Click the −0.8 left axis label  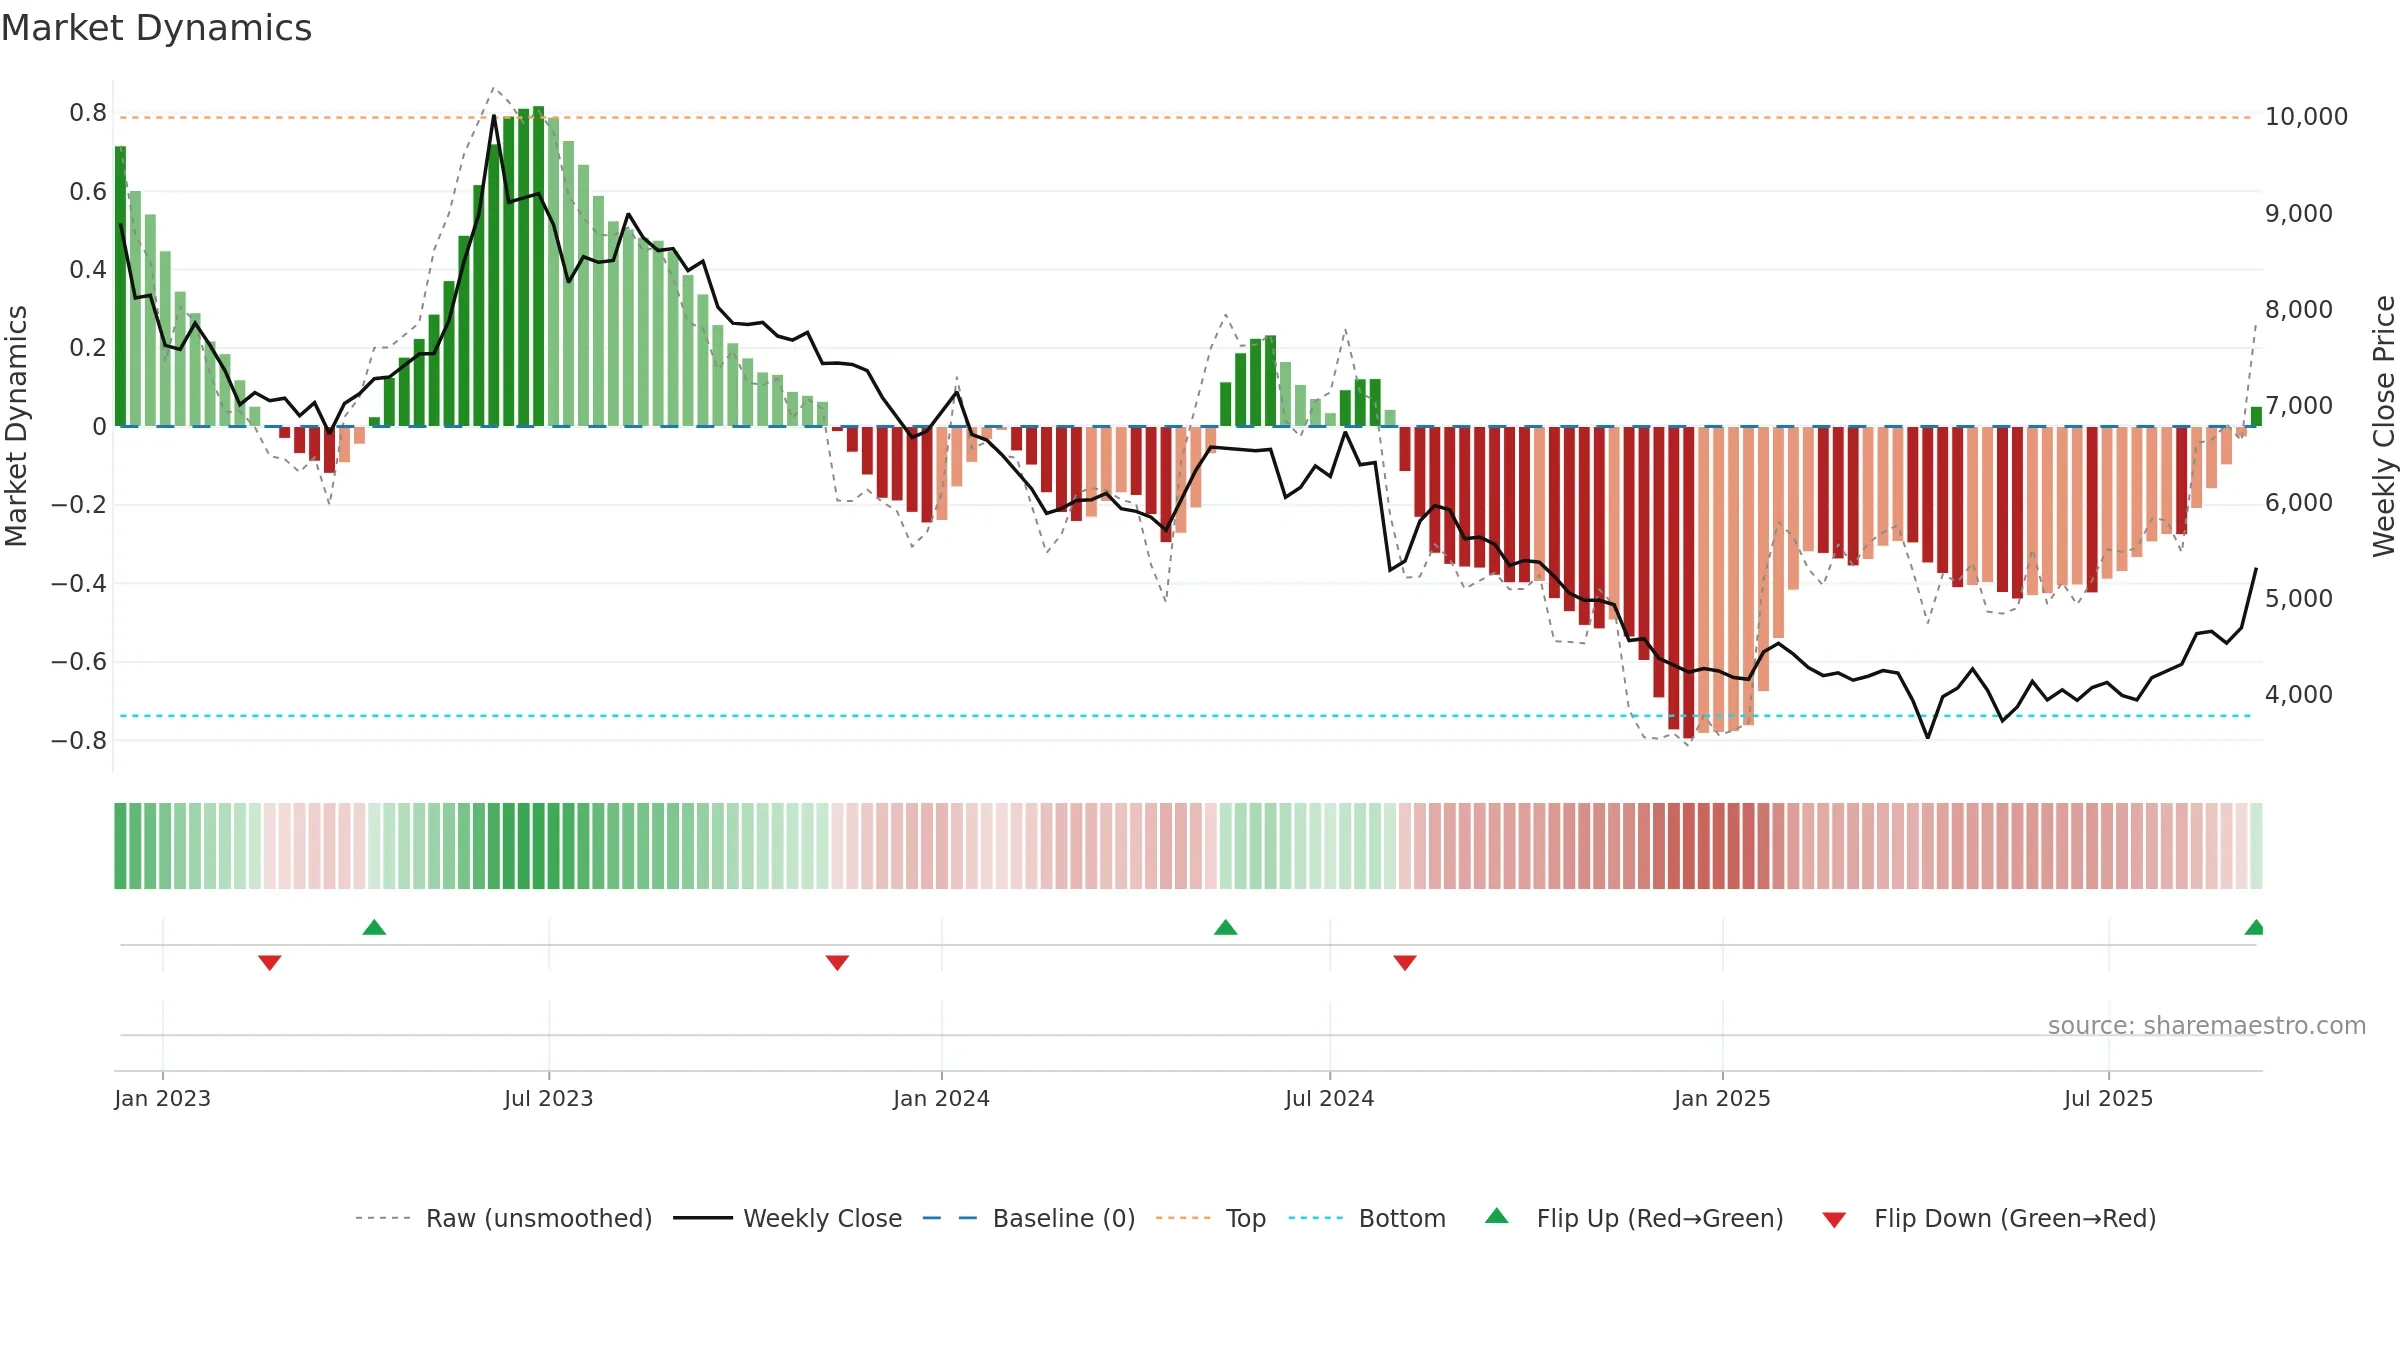[x=79, y=740]
